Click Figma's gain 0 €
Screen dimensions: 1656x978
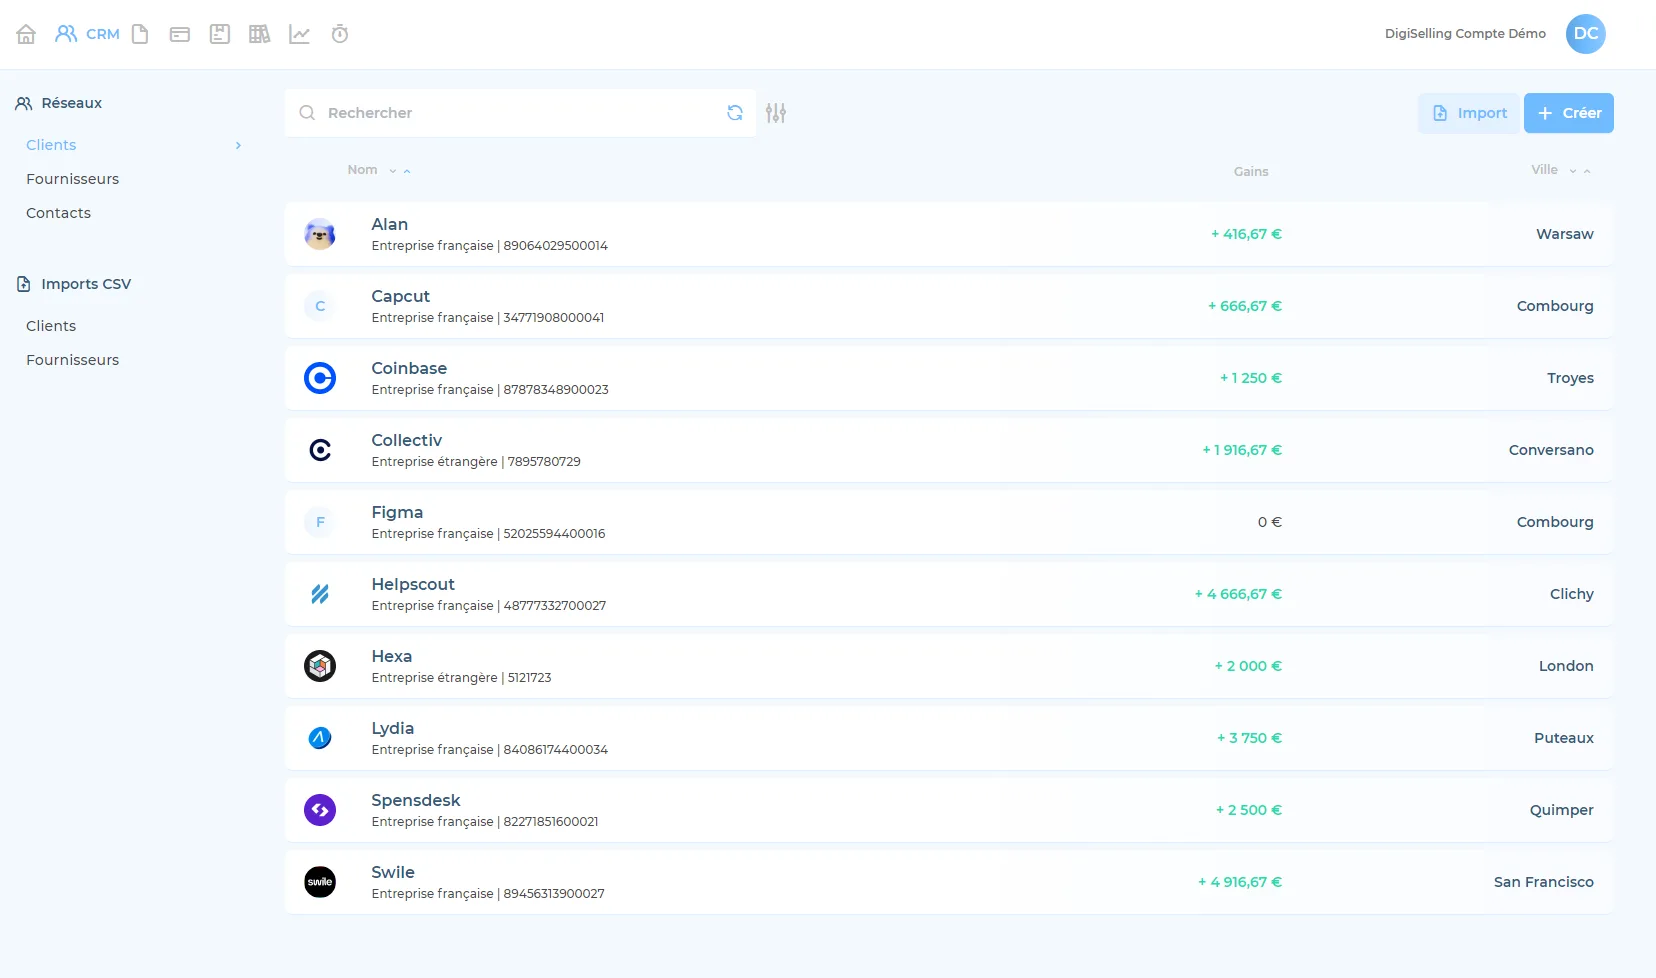(x=1270, y=522)
